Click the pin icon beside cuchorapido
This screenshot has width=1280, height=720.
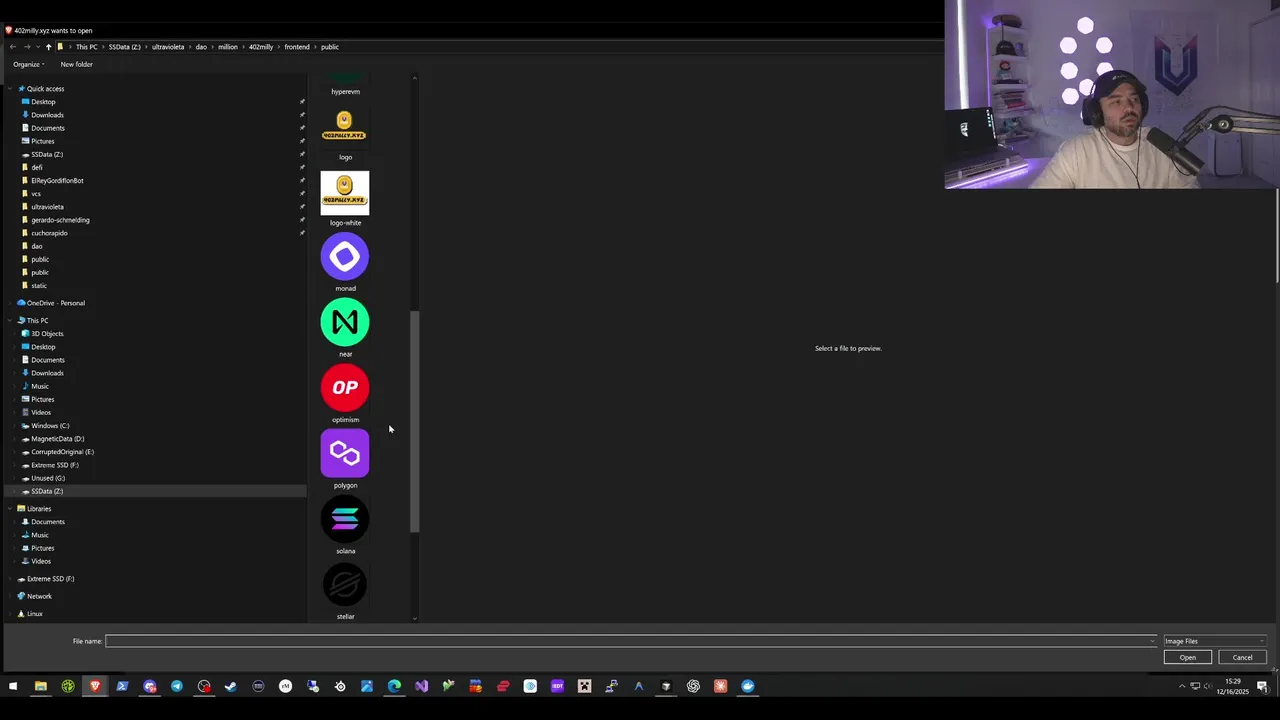(x=302, y=233)
